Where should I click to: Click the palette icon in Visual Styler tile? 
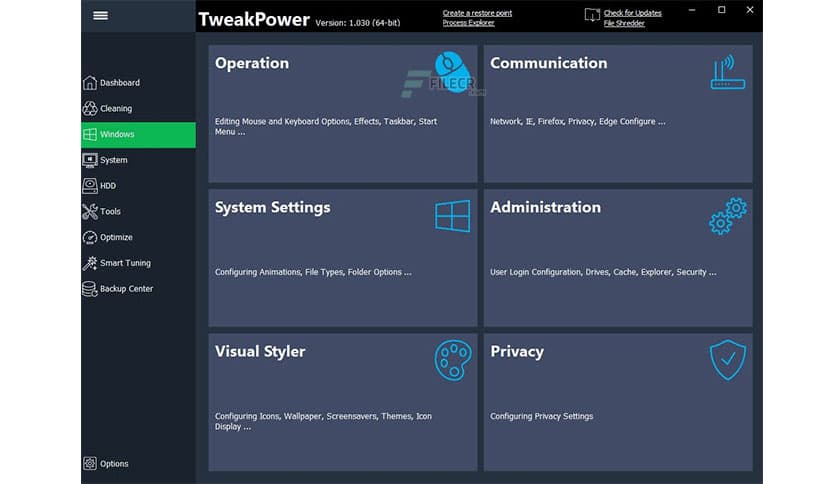[453, 360]
